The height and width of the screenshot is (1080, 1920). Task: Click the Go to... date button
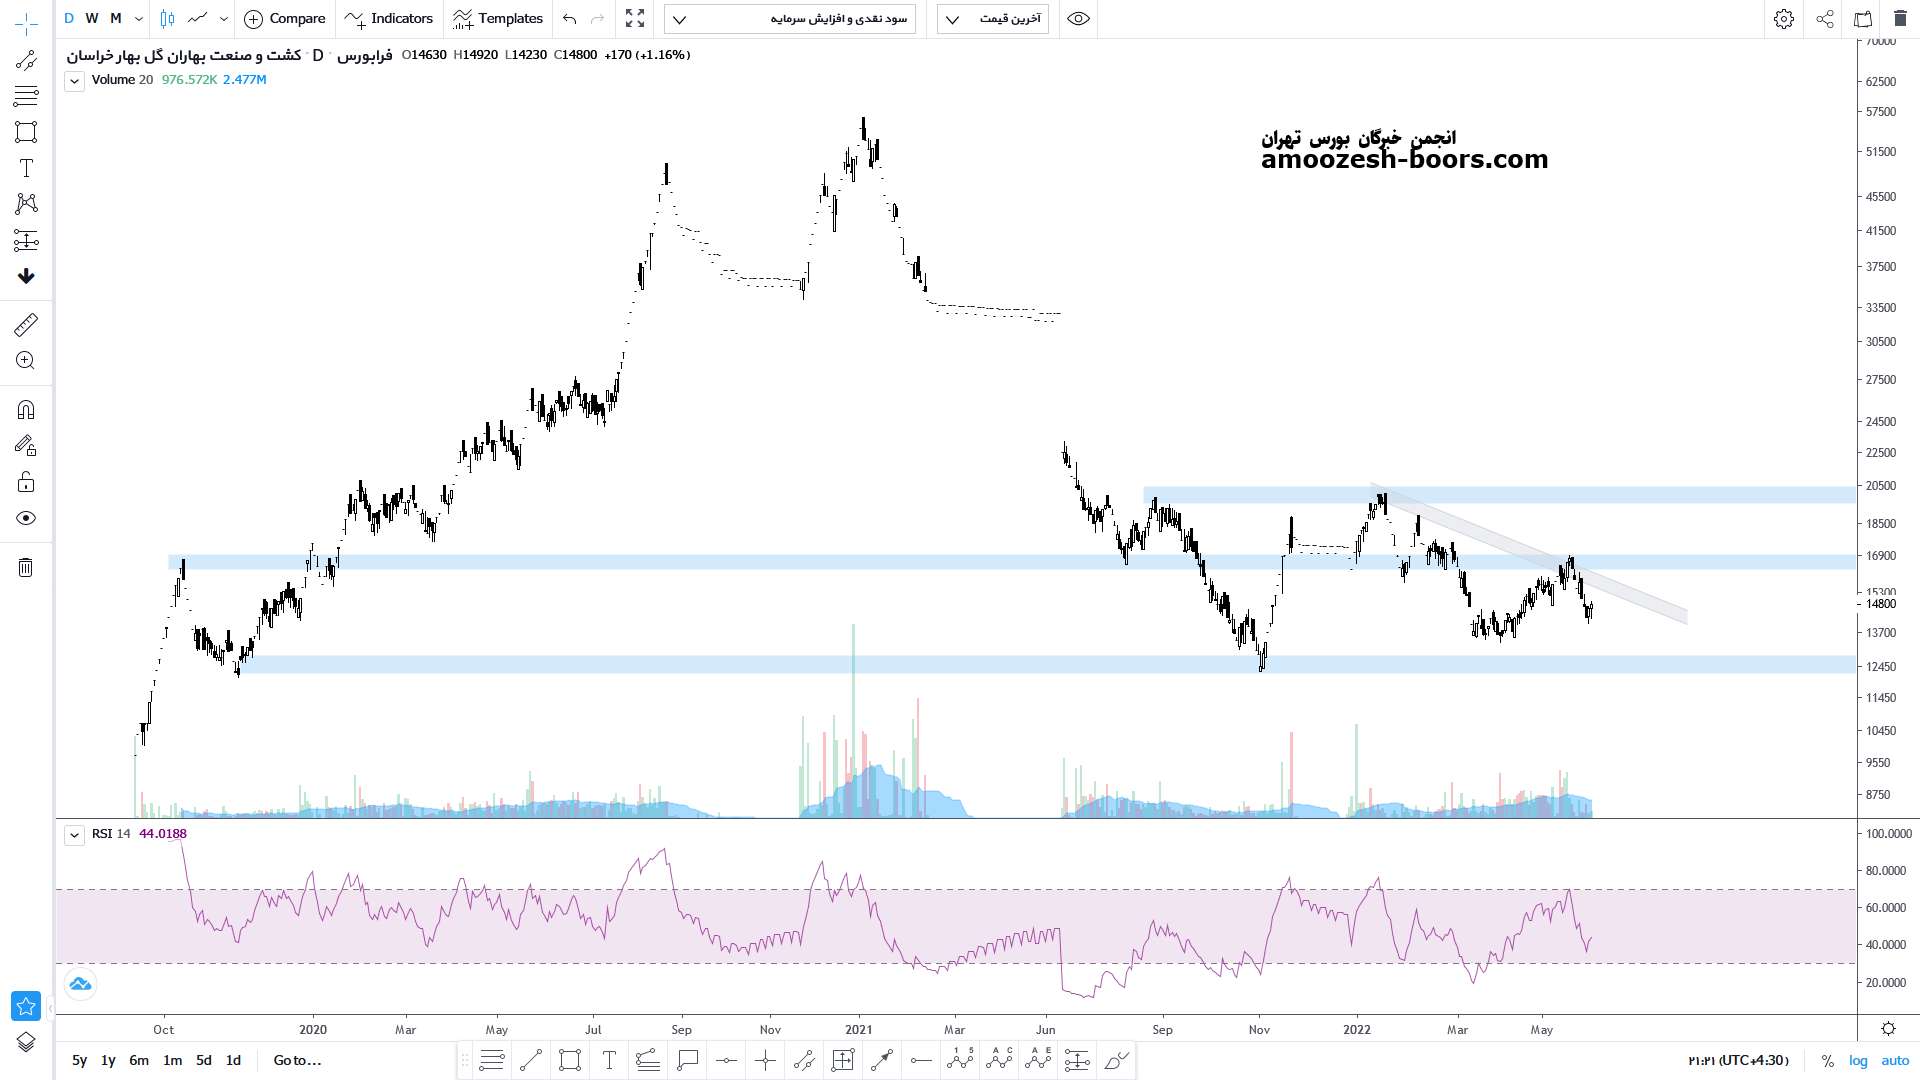(297, 1061)
